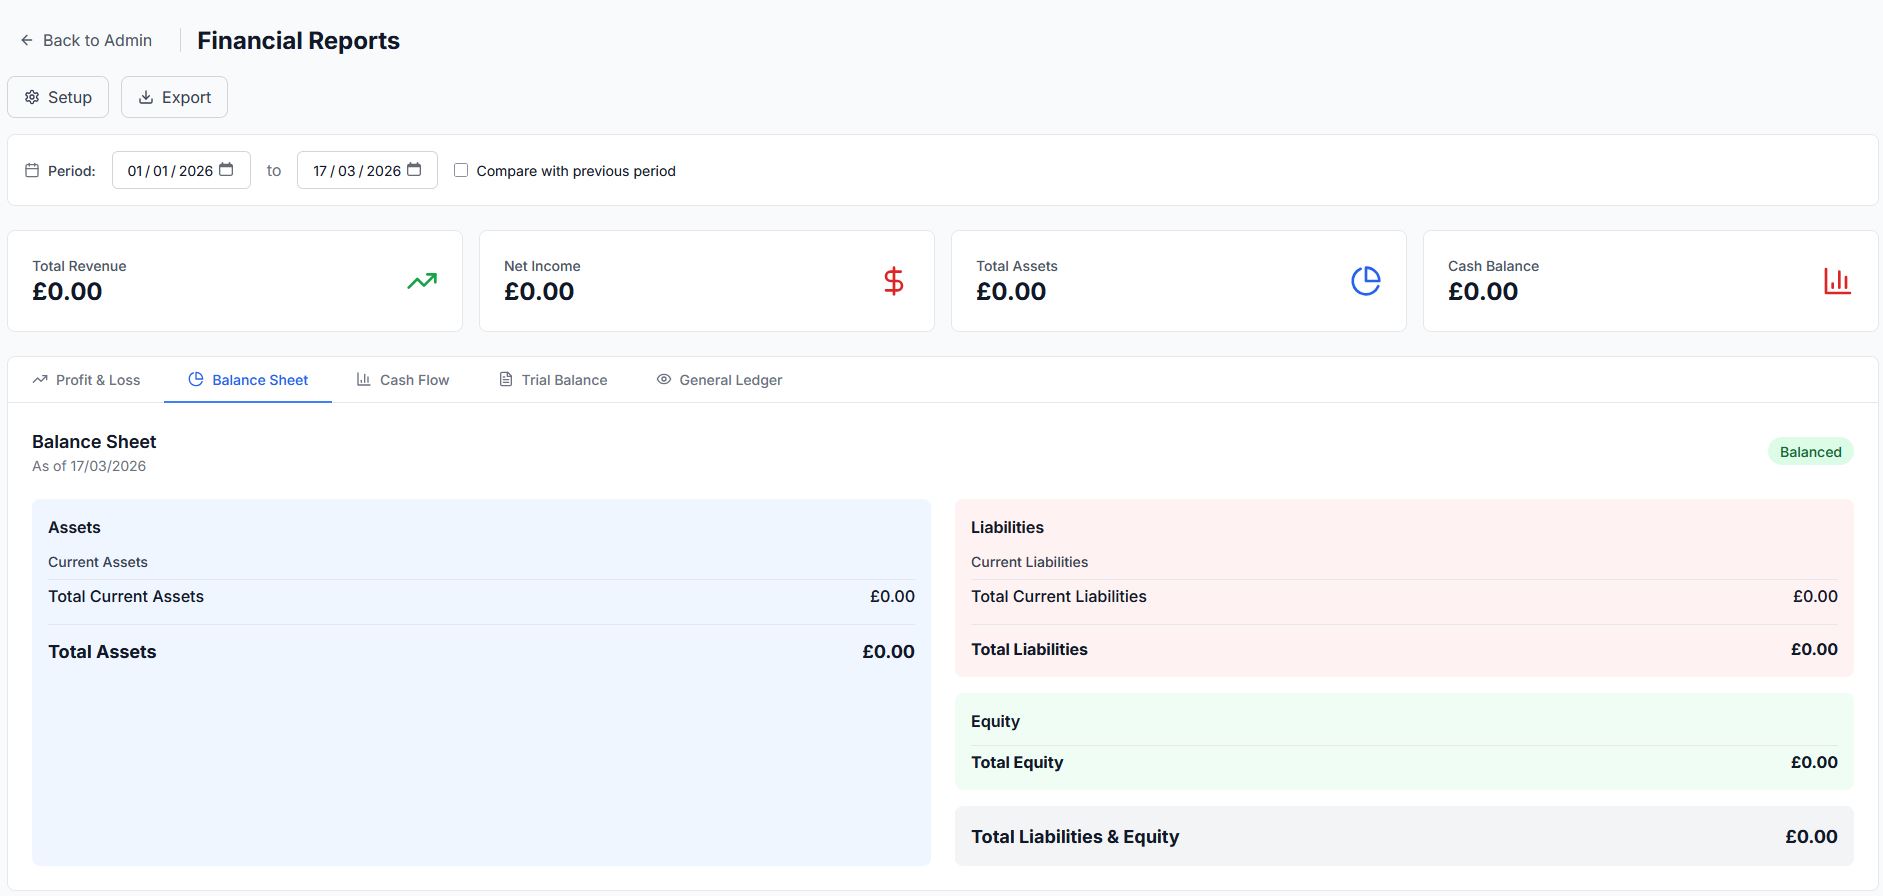Image resolution: width=1883 pixels, height=896 pixels.
Task: Click the Export button
Action: (x=174, y=97)
